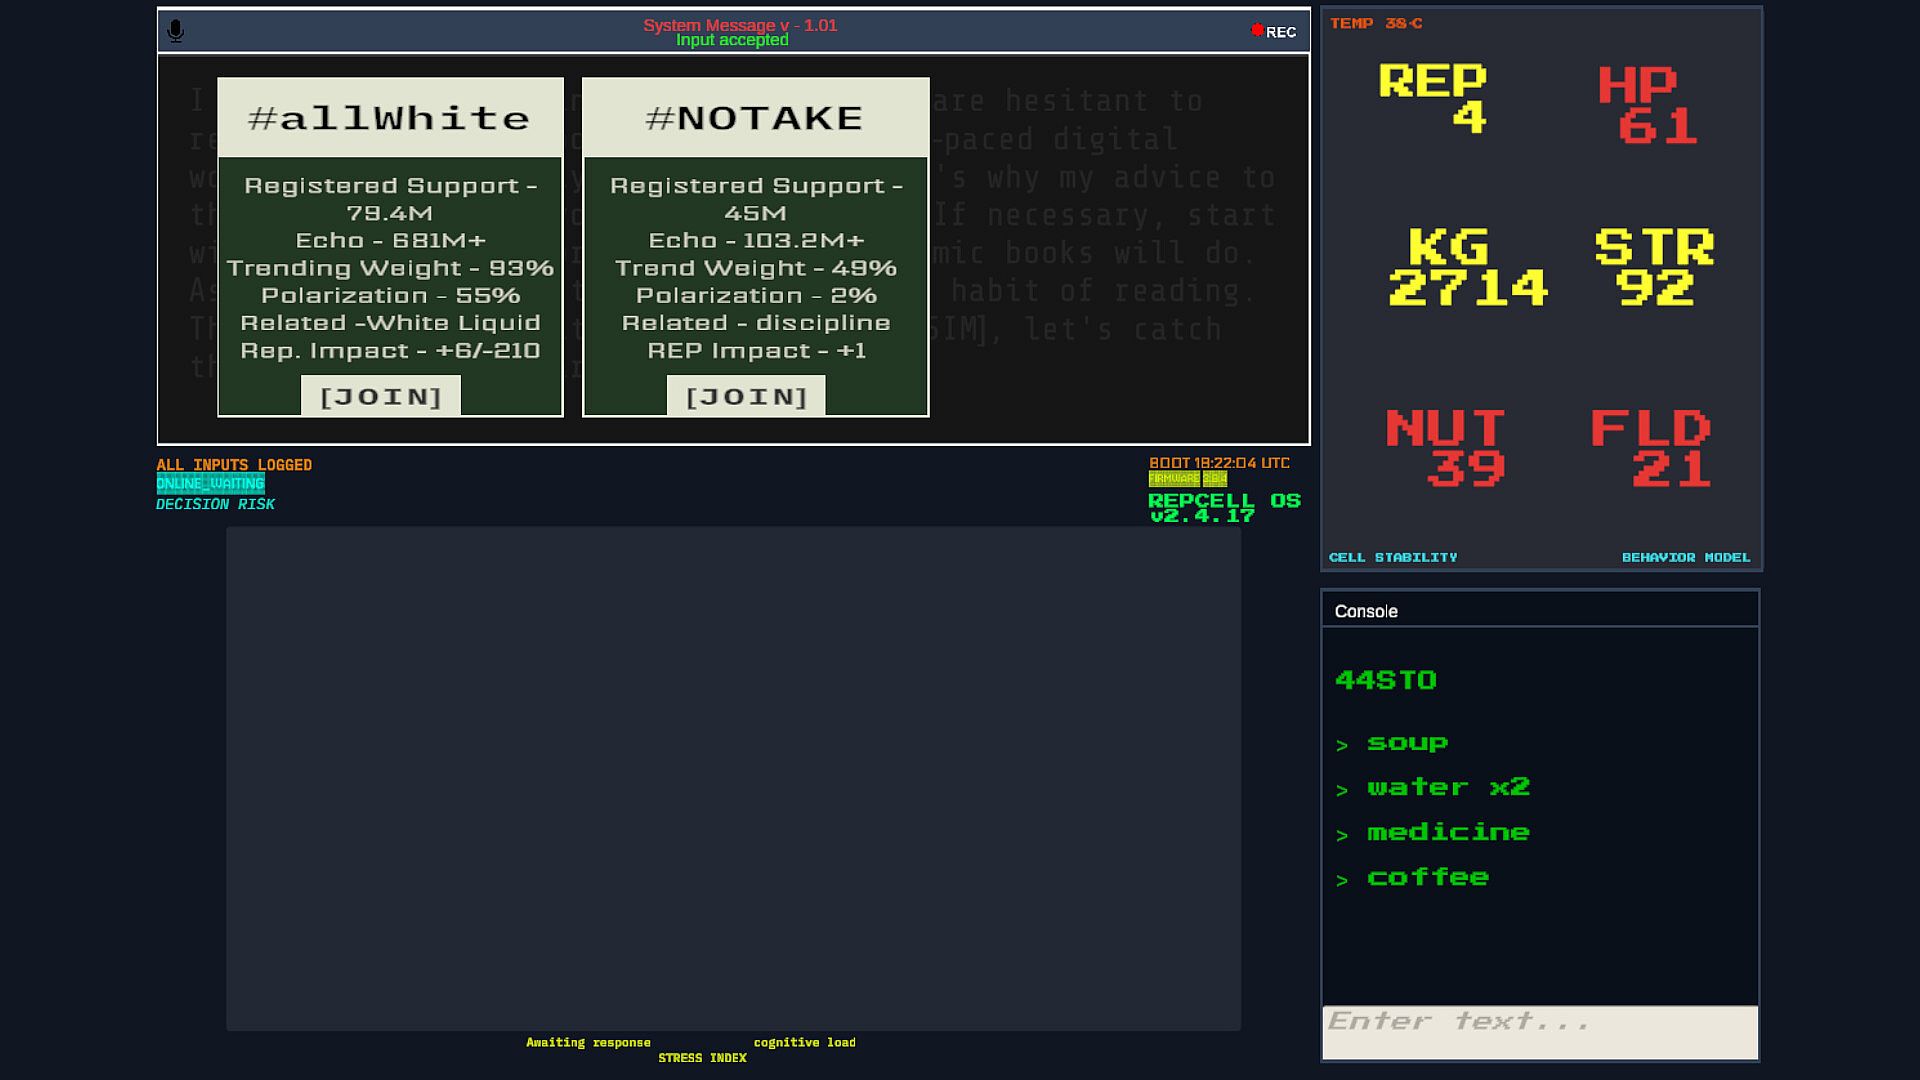1920x1080 pixels.
Task: Click the STRESS INDEX label
Action: [702, 1058]
